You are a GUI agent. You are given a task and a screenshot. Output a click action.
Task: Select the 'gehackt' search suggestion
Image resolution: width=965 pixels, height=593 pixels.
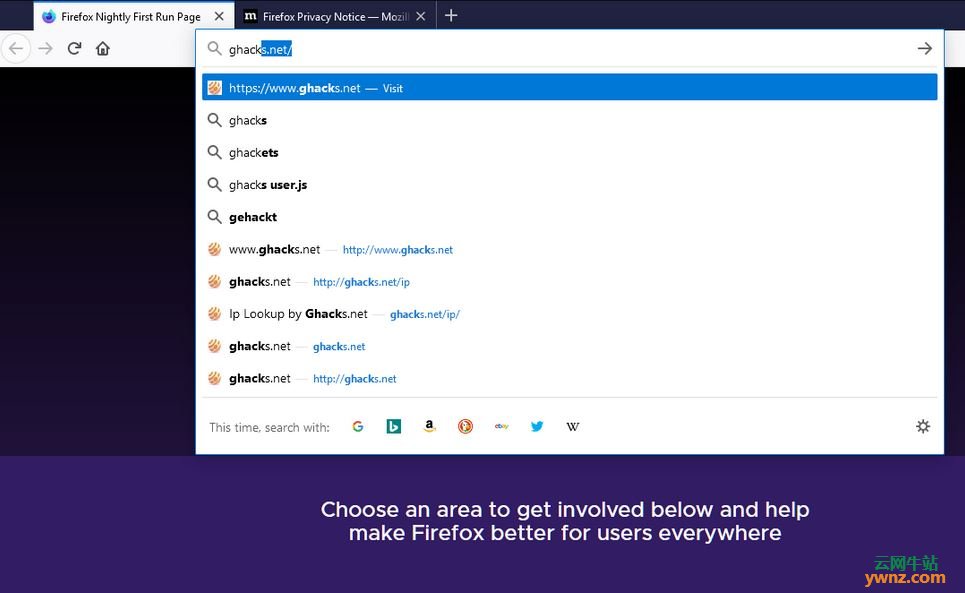(569, 217)
